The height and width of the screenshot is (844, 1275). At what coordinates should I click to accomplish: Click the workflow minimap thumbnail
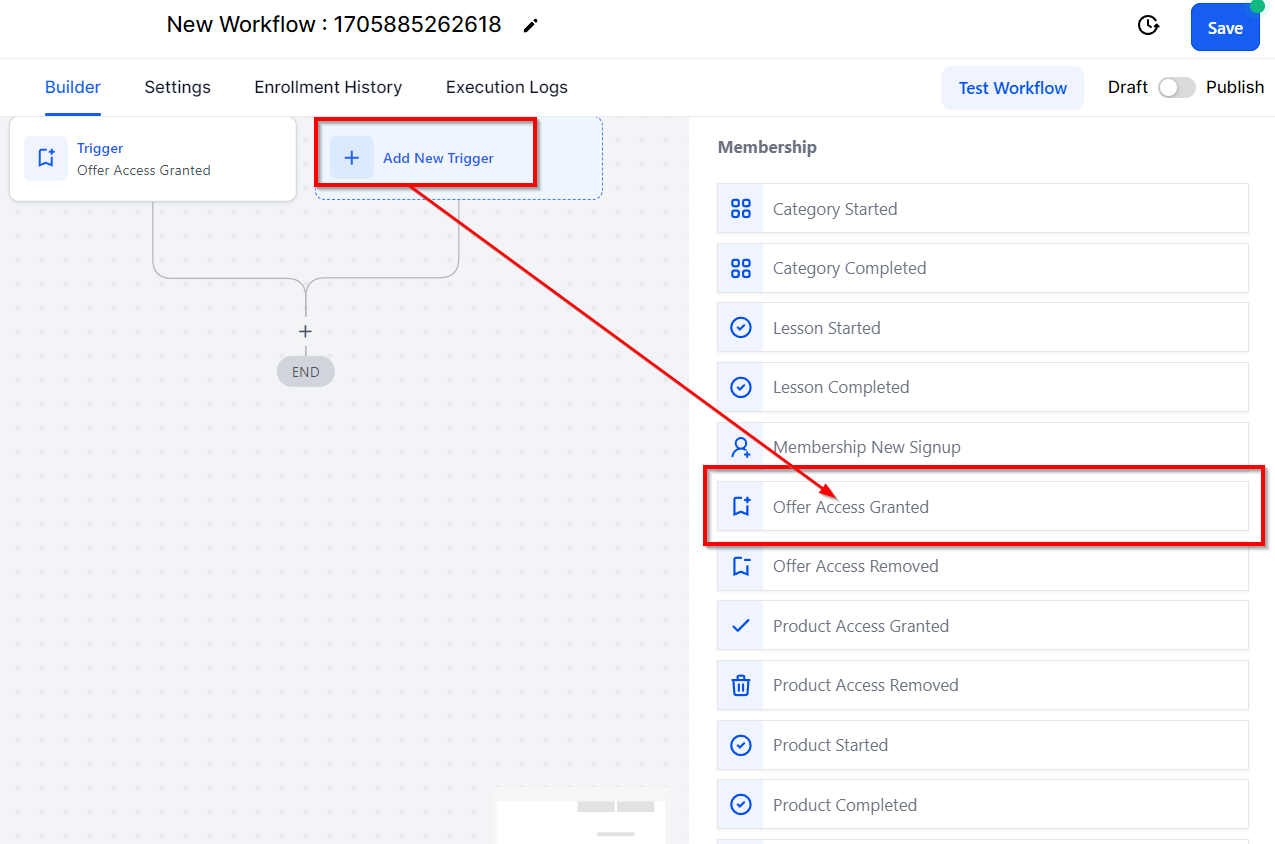tap(581, 816)
